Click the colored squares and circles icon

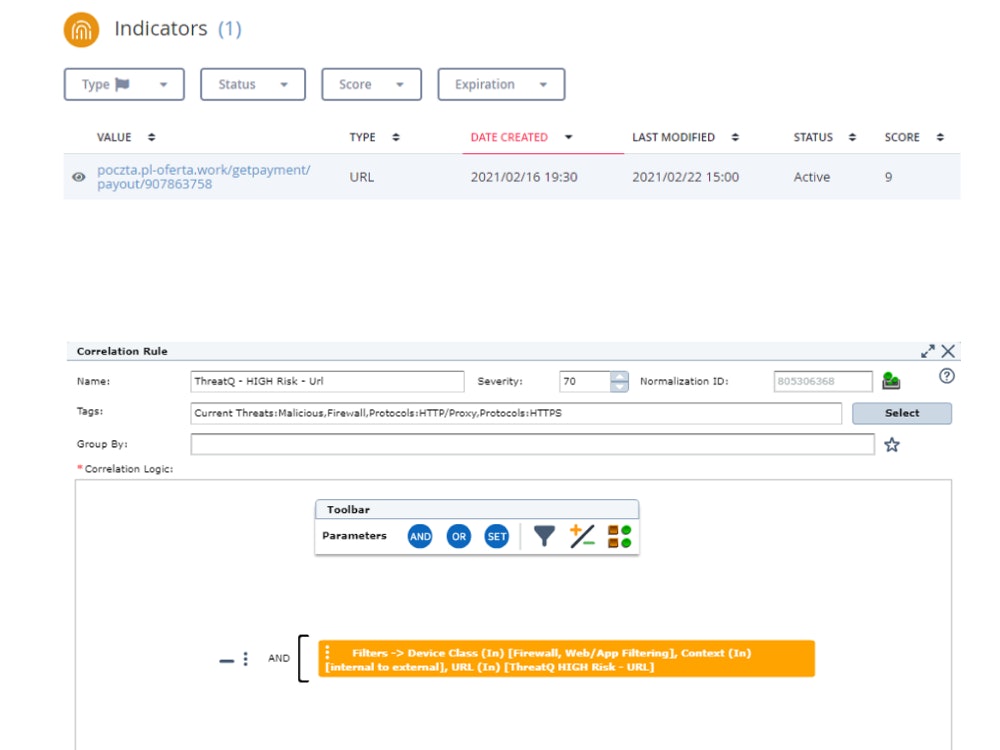[x=620, y=537]
